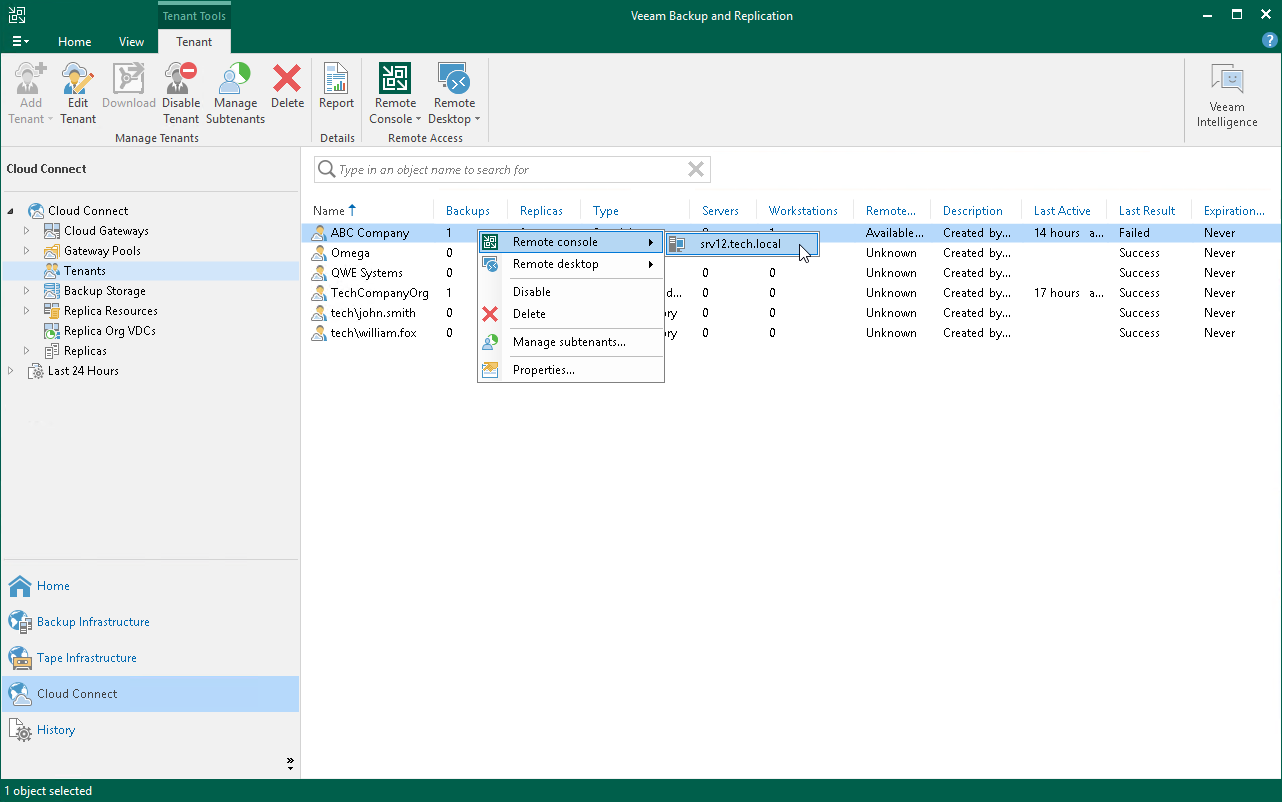This screenshot has width=1282, height=802.
Task: Switch to the Home ribbon tab
Action: (74, 41)
